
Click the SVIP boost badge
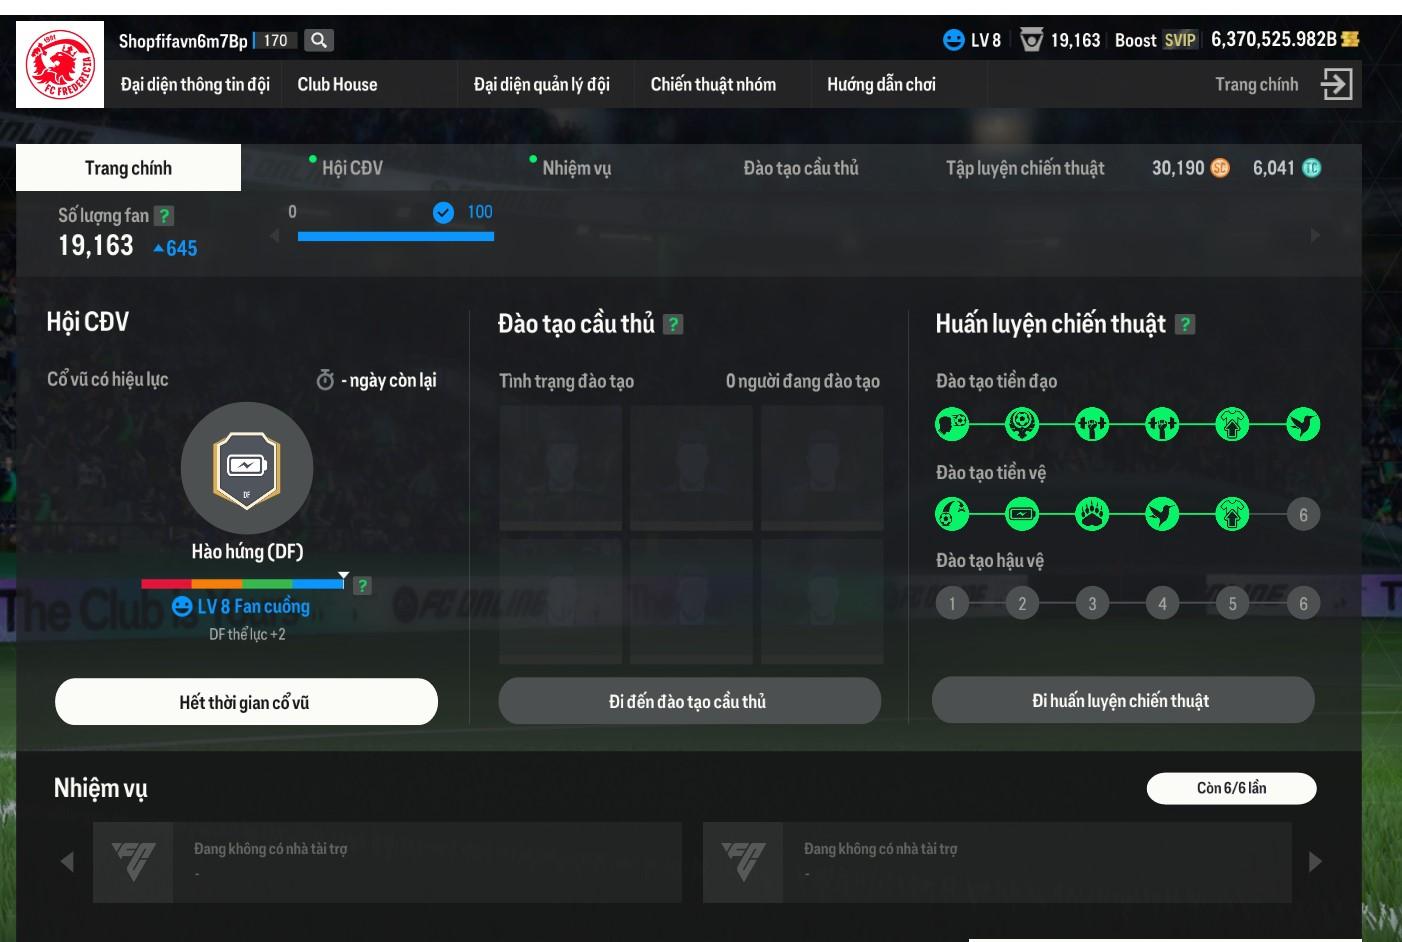[x=1180, y=40]
